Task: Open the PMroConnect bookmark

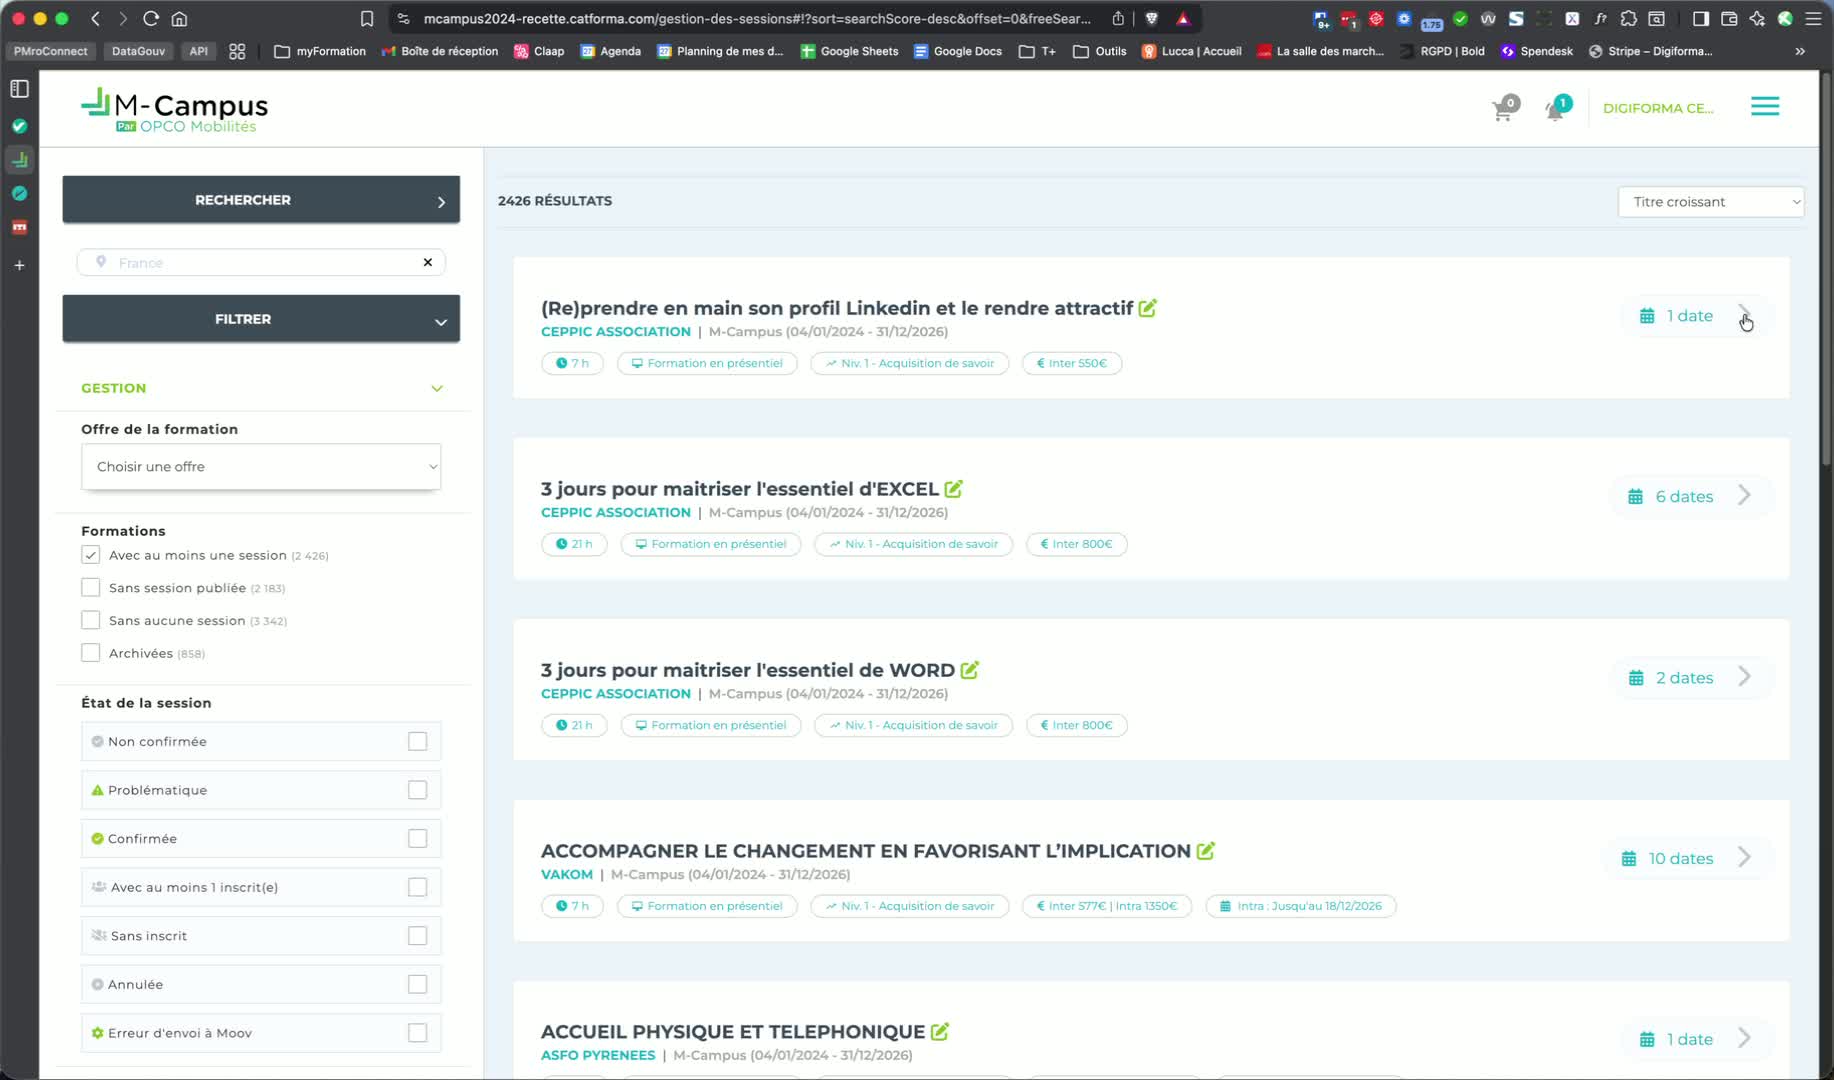Action: tap(51, 51)
